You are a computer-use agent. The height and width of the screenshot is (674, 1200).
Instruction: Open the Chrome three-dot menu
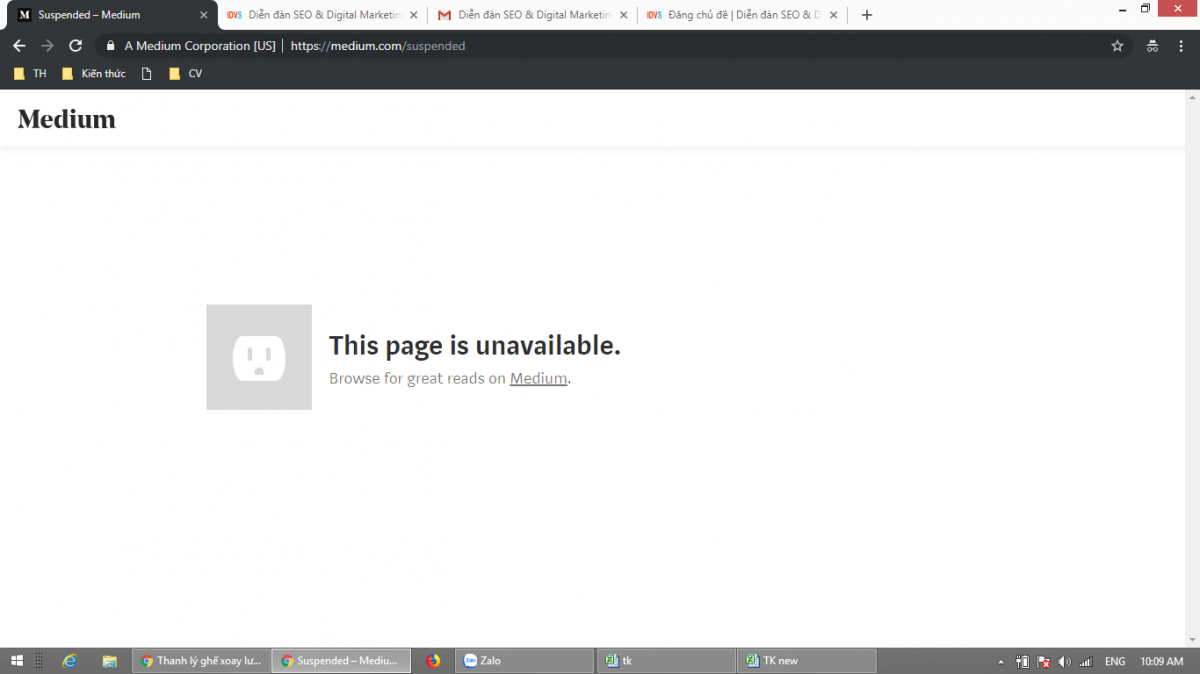(x=1181, y=46)
